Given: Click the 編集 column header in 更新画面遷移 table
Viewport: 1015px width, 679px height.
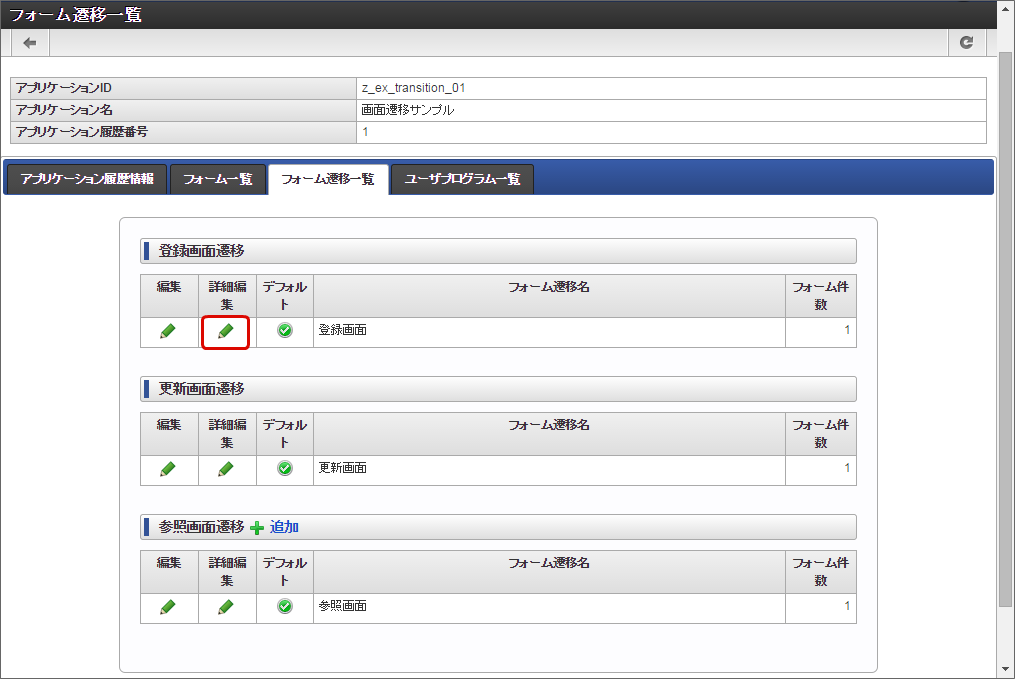Looking at the screenshot, I should [x=169, y=434].
